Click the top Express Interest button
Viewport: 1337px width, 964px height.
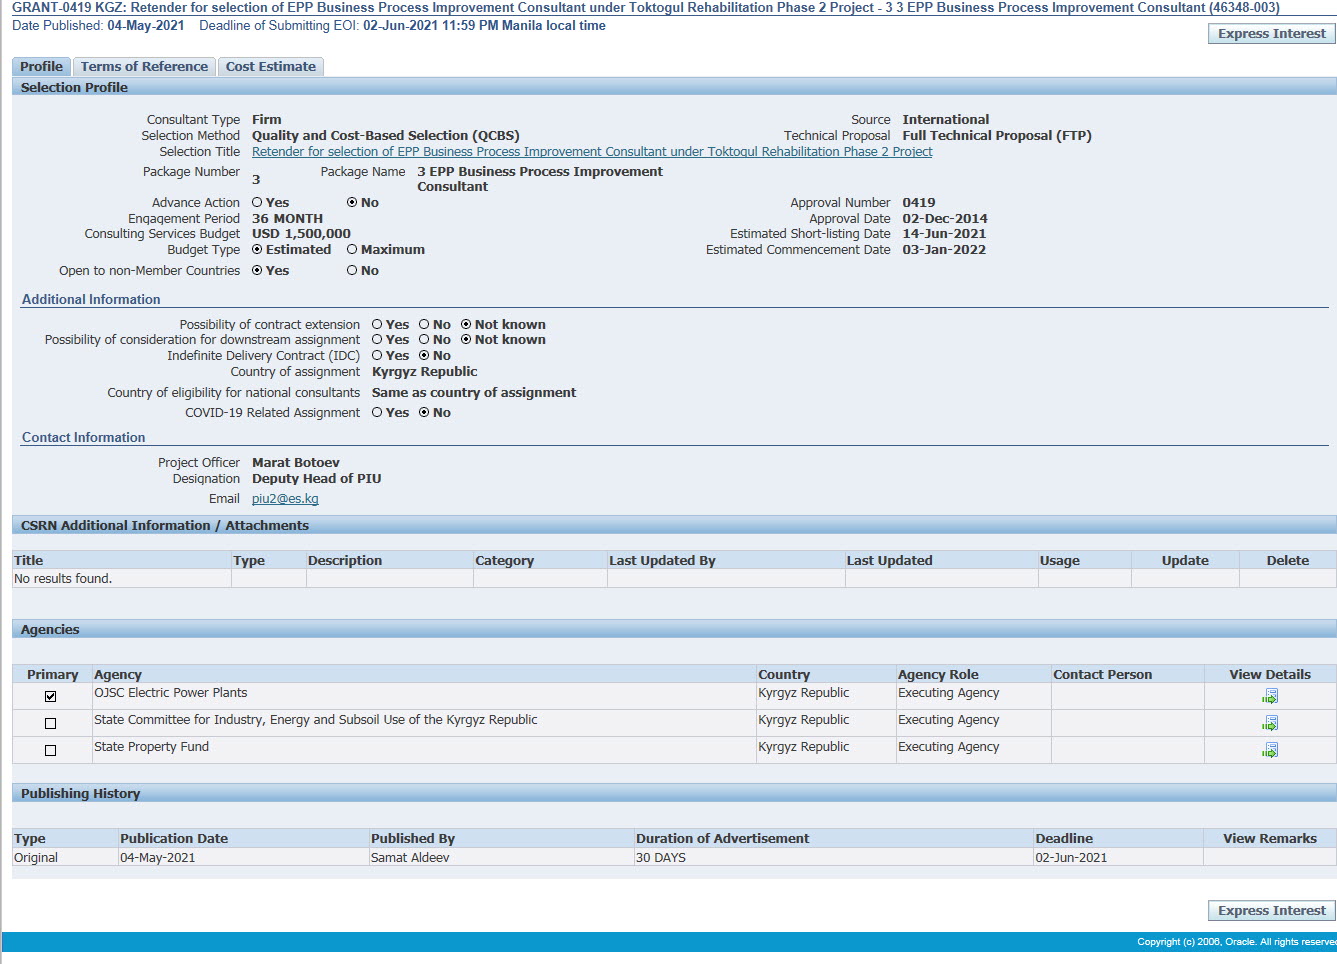coord(1271,33)
